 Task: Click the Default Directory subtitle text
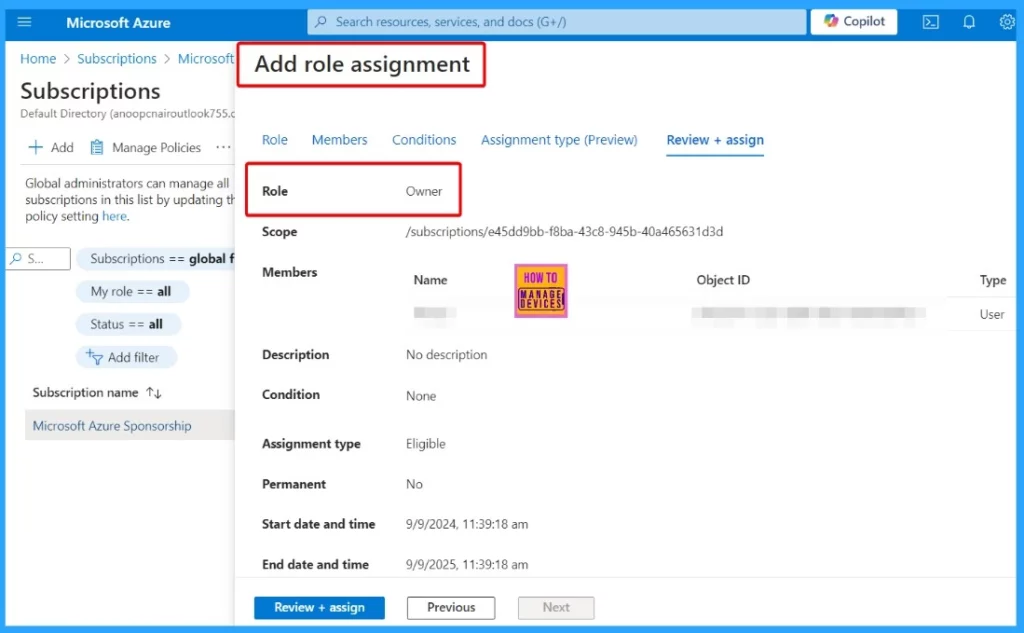click(x=127, y=114)
